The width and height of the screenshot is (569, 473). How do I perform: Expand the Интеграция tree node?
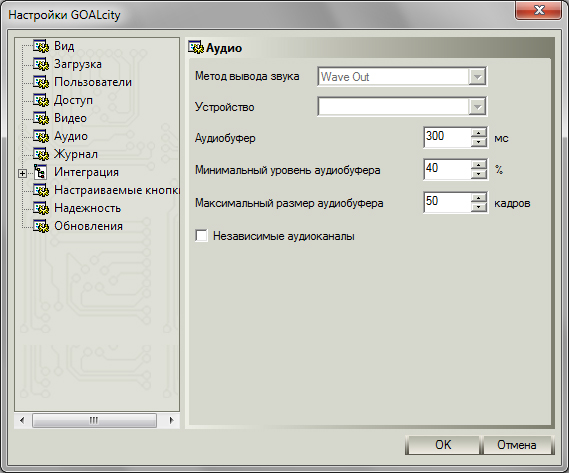(22, 174)
